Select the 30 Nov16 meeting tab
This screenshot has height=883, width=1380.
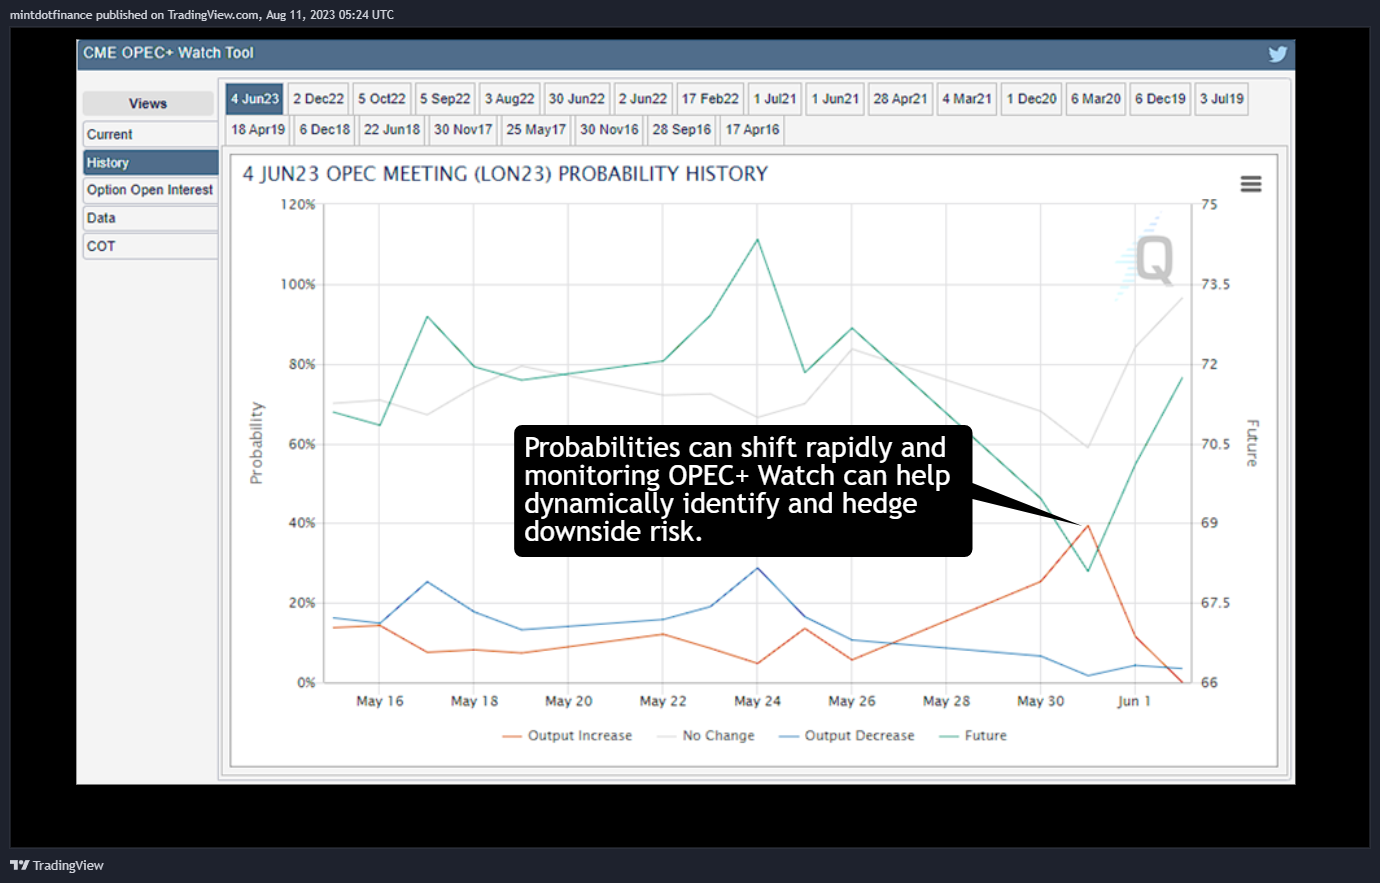pos(609,130)
